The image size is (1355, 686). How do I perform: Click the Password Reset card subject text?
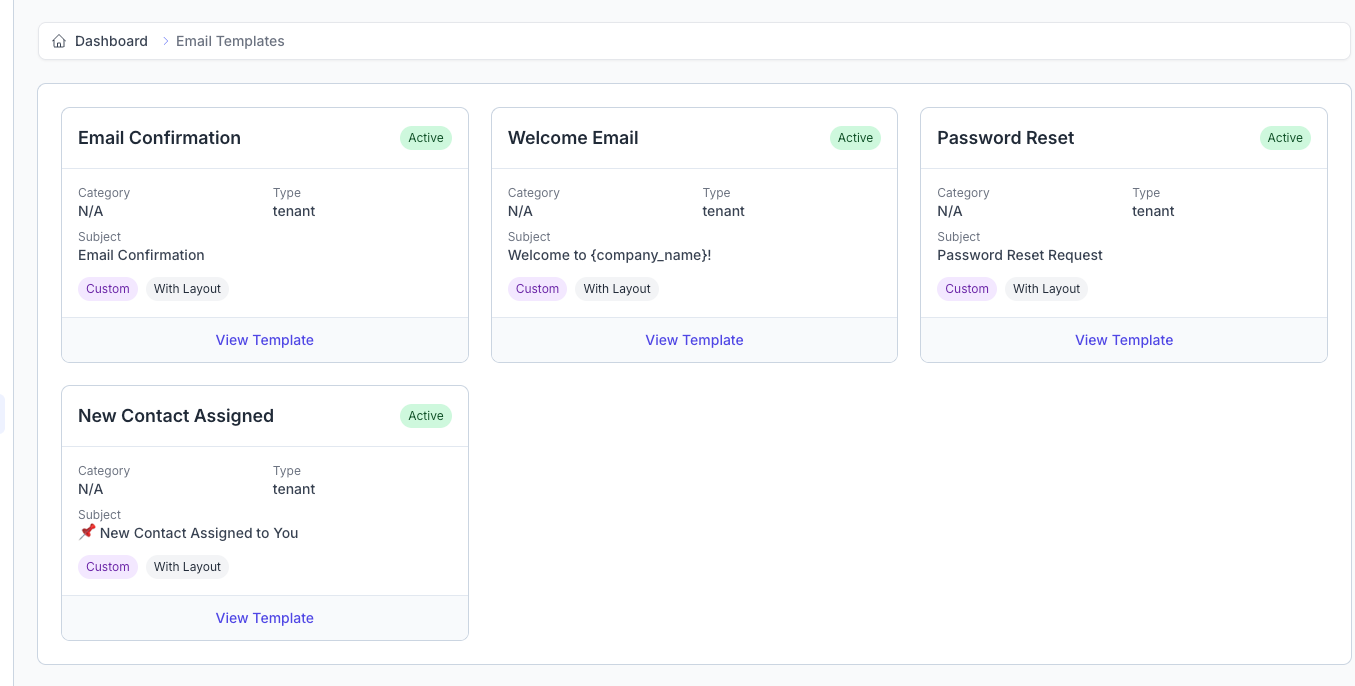1019,255
